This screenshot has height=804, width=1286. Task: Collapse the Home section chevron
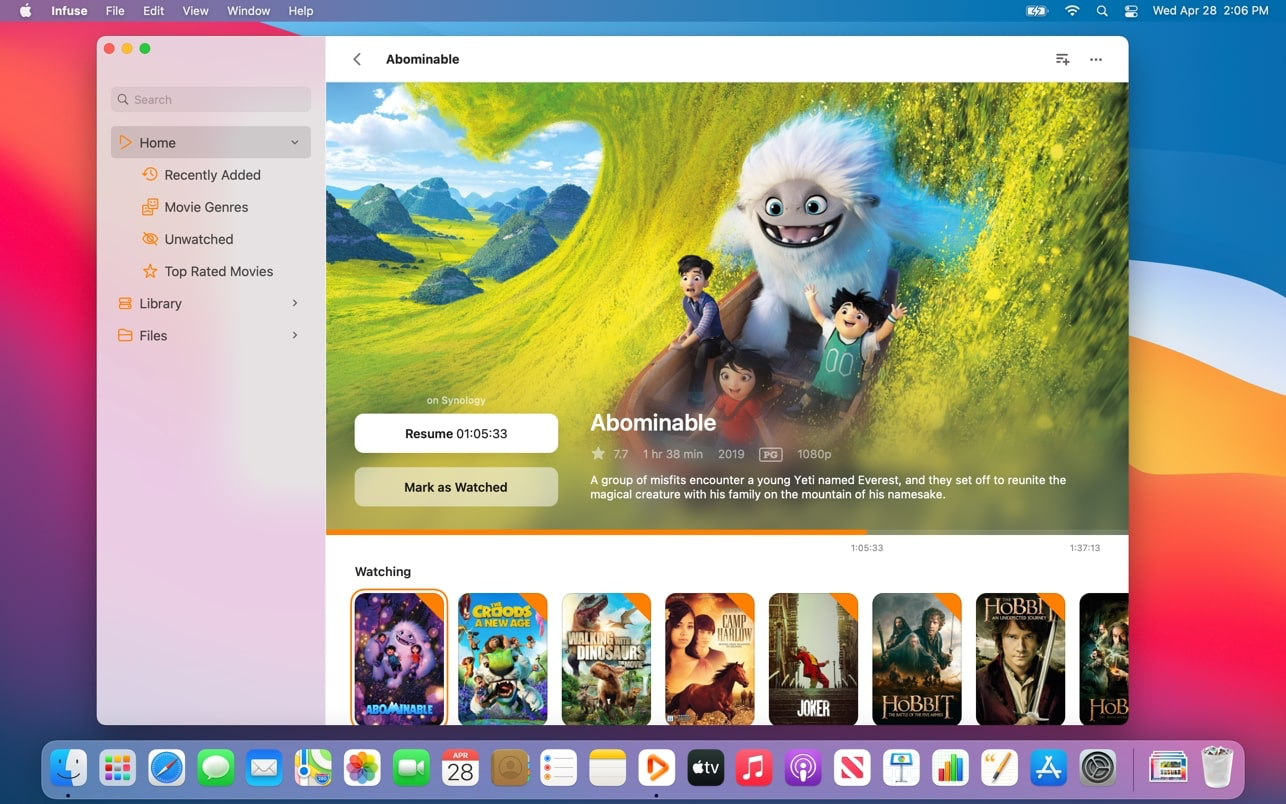[295, 142]
